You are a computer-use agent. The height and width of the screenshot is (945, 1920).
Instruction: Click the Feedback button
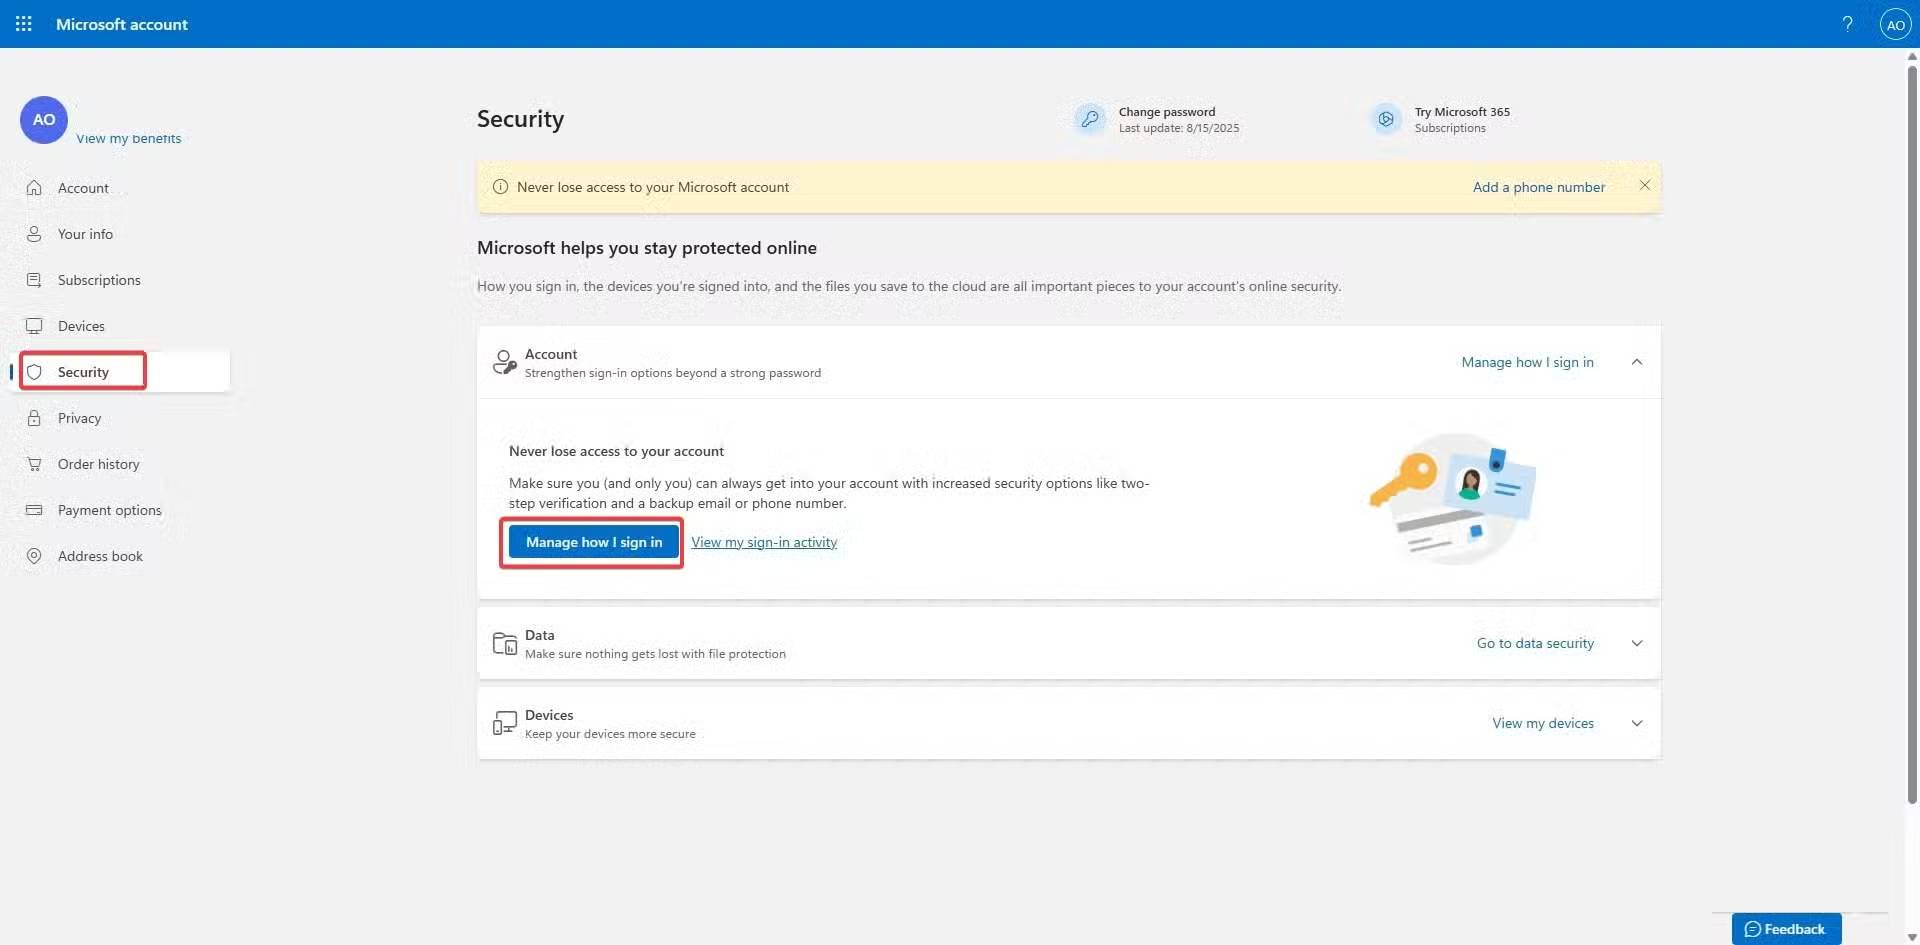pos(1785,928)
